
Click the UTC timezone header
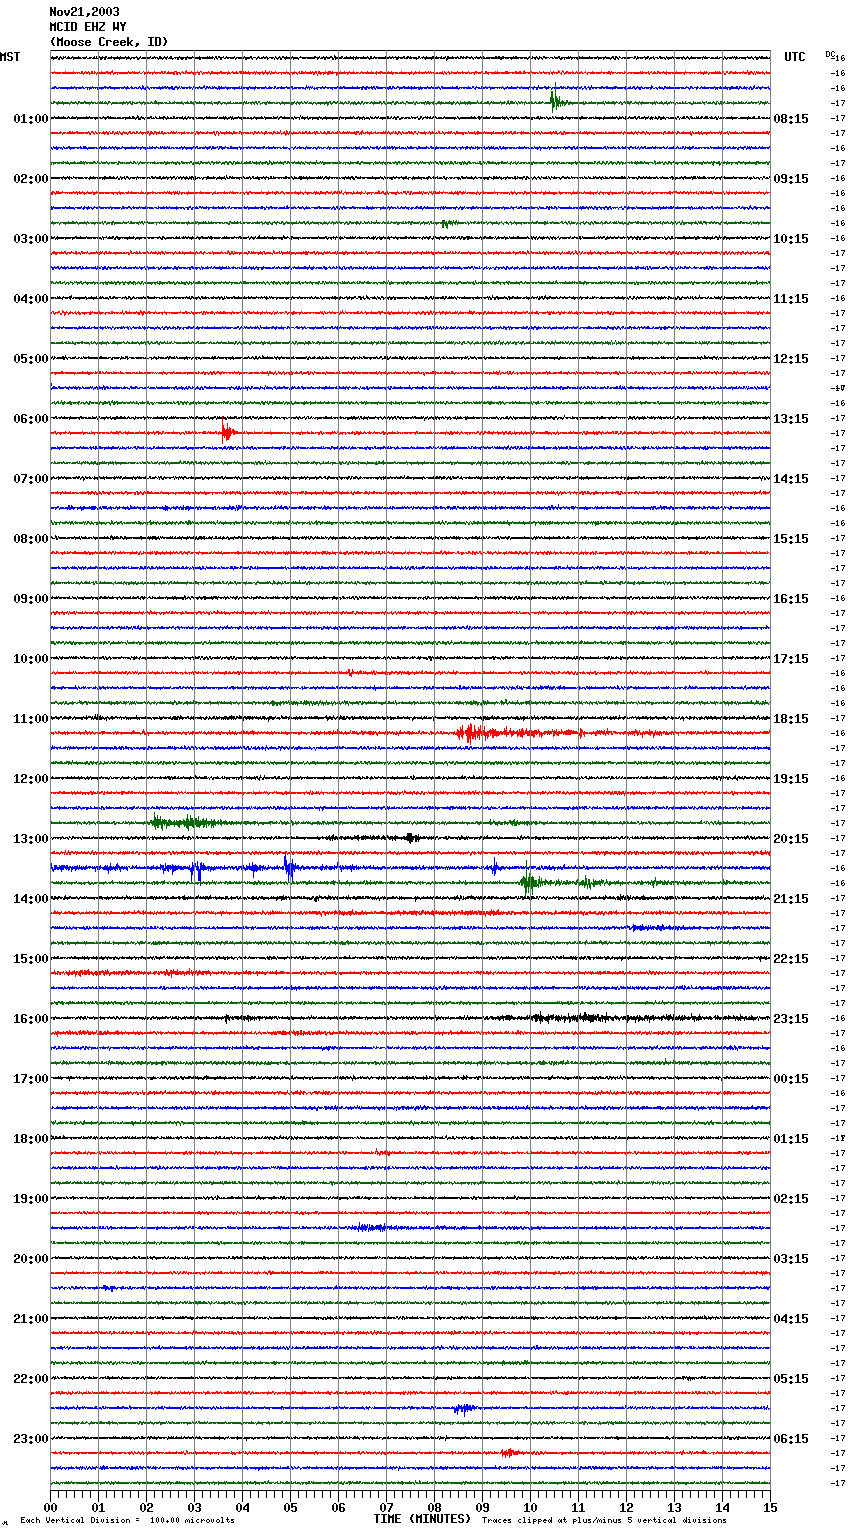click(795, 57)
